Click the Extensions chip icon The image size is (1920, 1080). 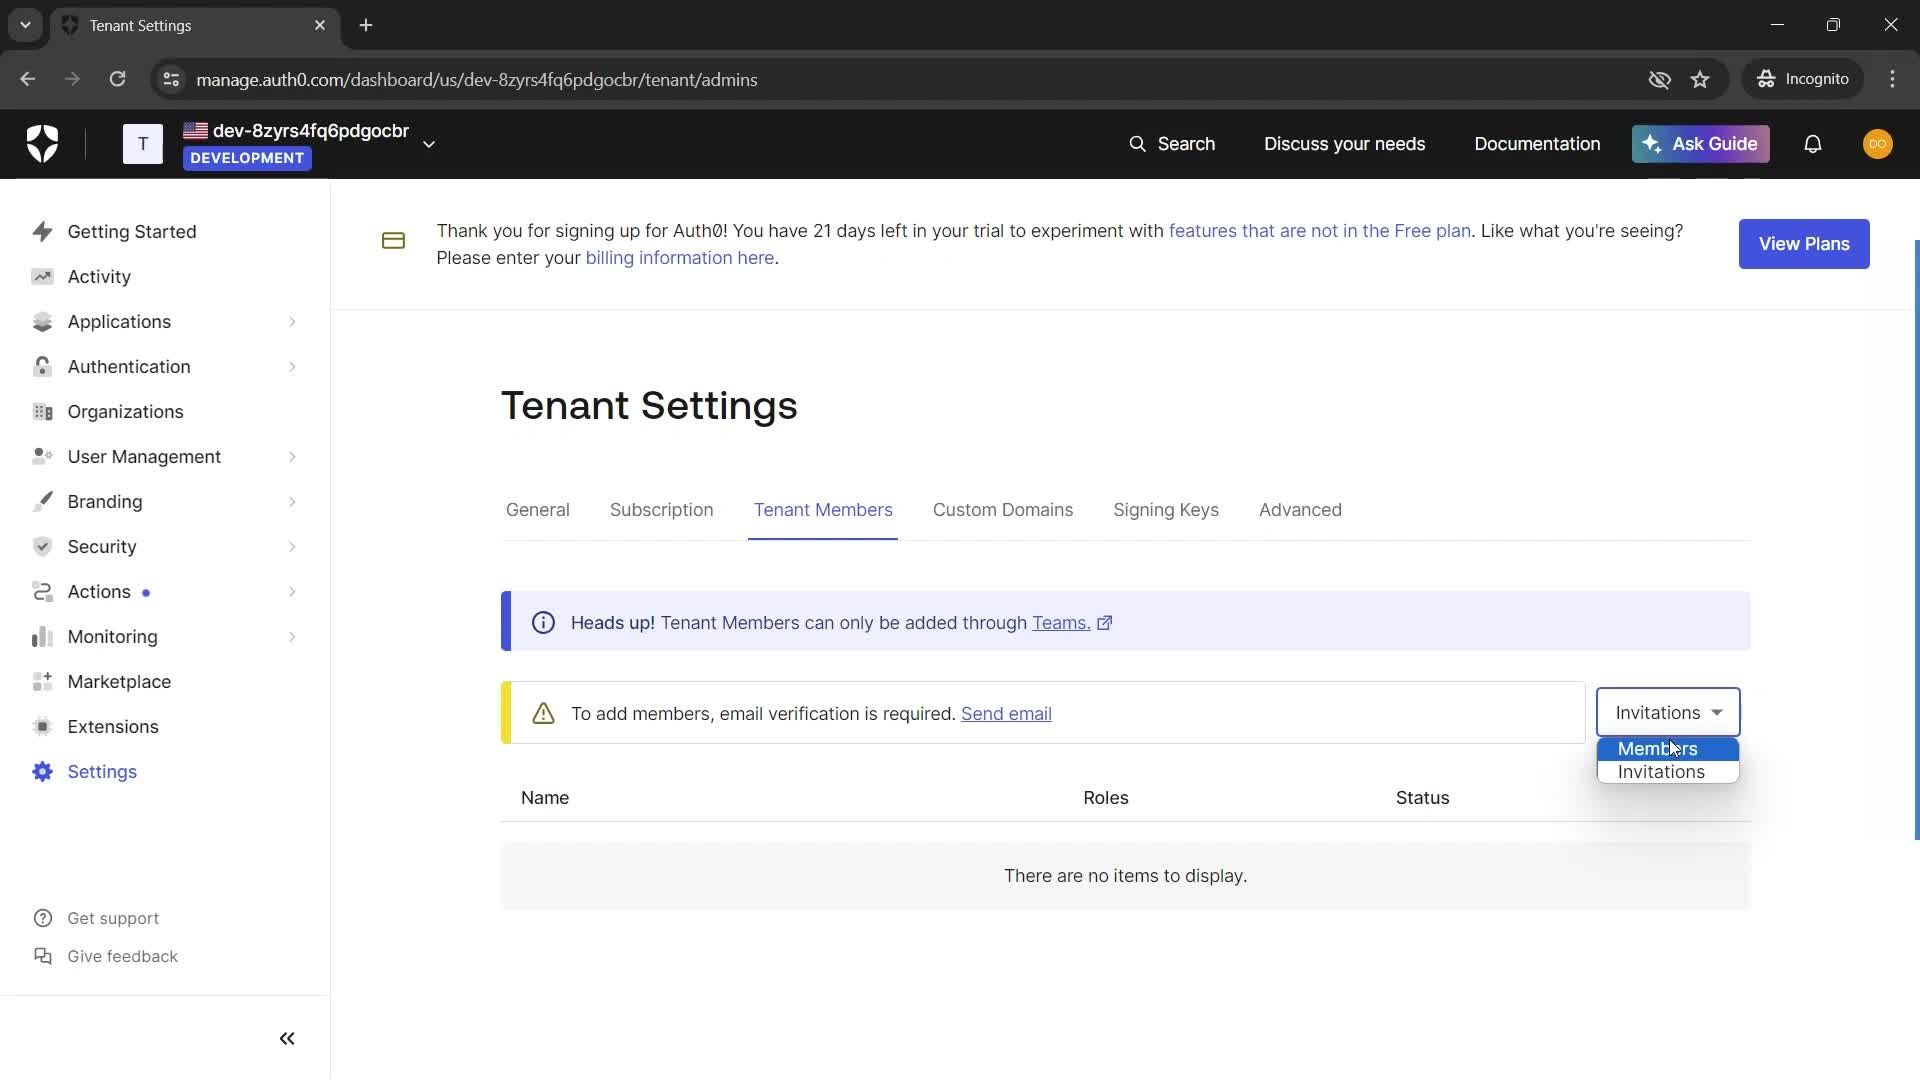42,726
